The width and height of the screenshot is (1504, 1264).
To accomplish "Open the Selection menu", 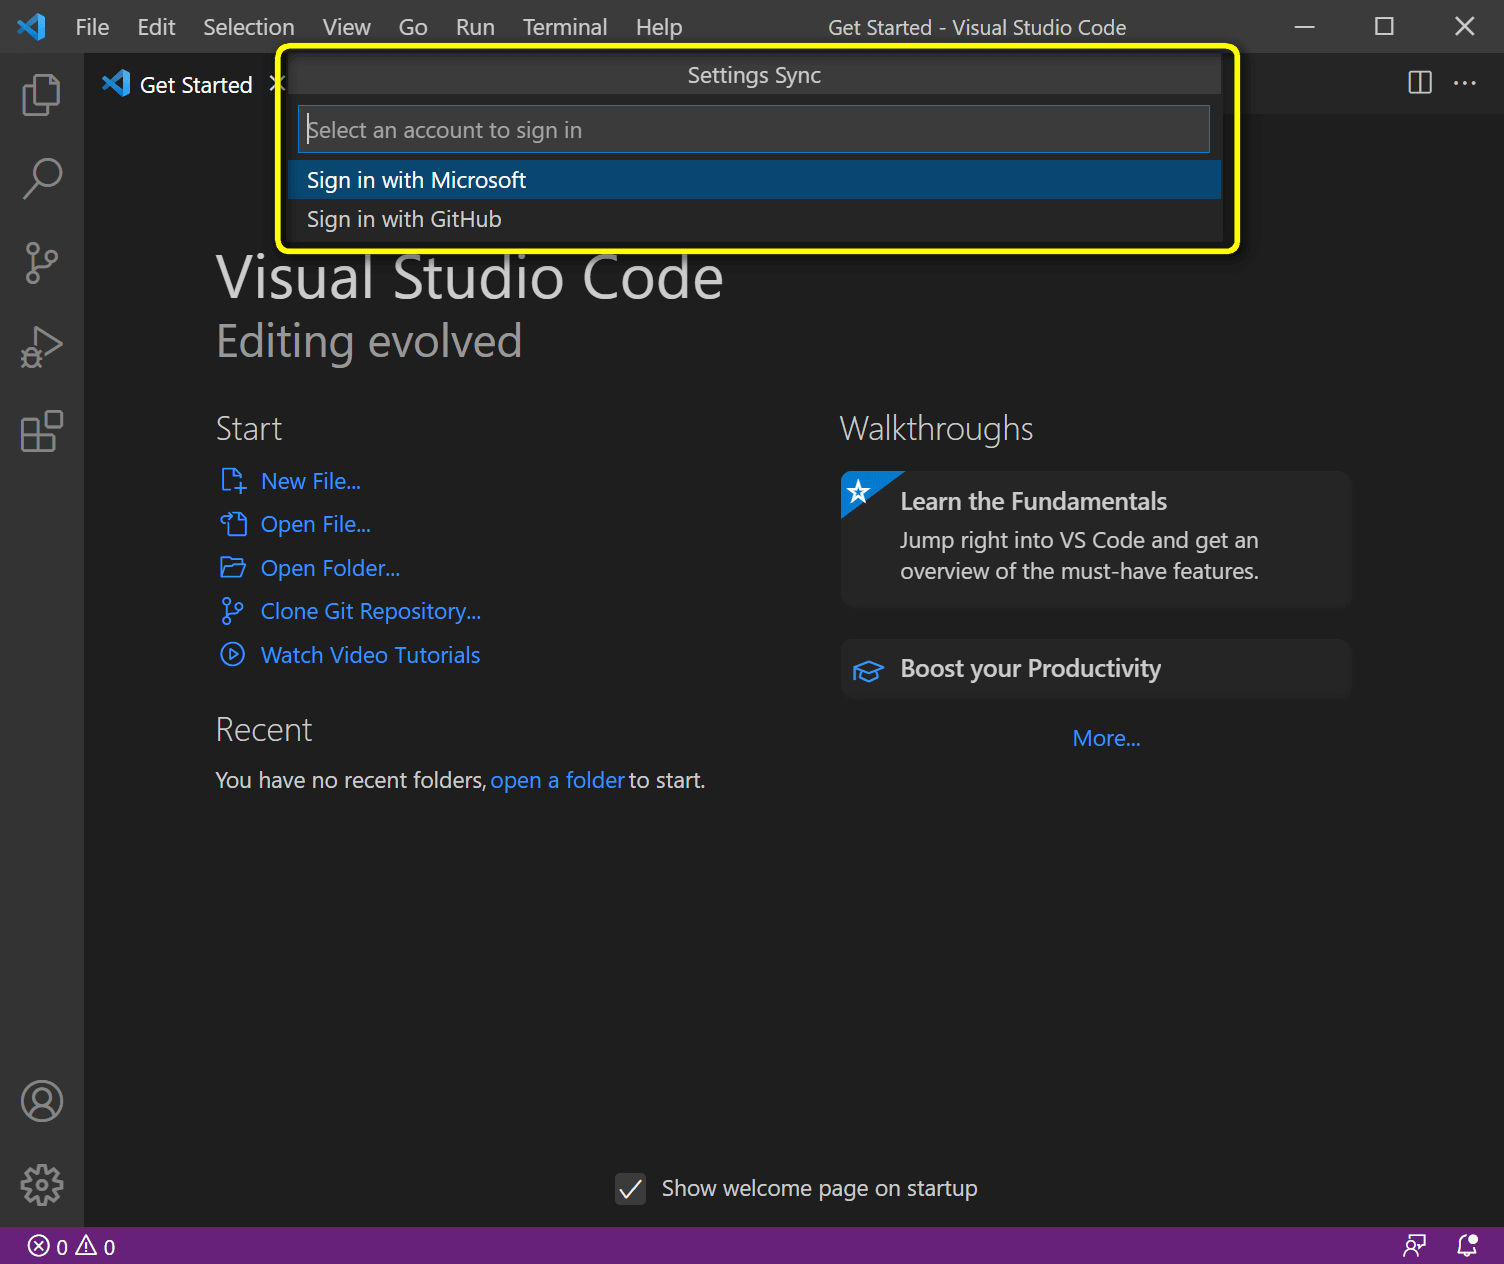I will [x=249, y=27].
